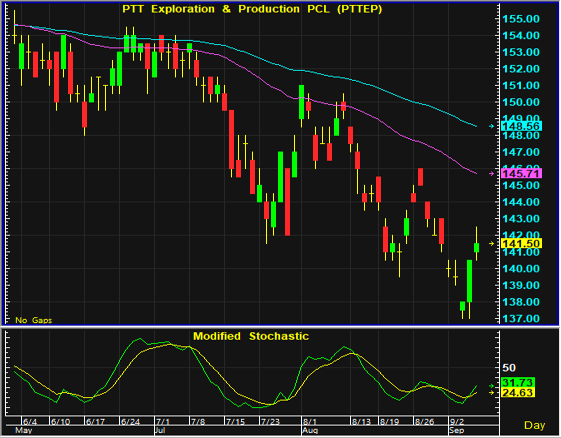The image size is (561, 438).
Task: Click the 7/15 date marker
Action: (x=235, y=422)
